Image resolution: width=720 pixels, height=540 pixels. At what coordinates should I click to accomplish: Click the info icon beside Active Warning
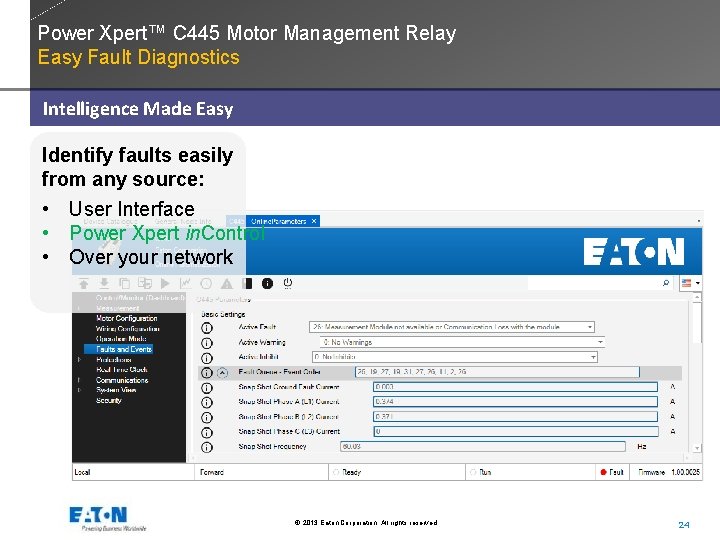pos(207,343)
